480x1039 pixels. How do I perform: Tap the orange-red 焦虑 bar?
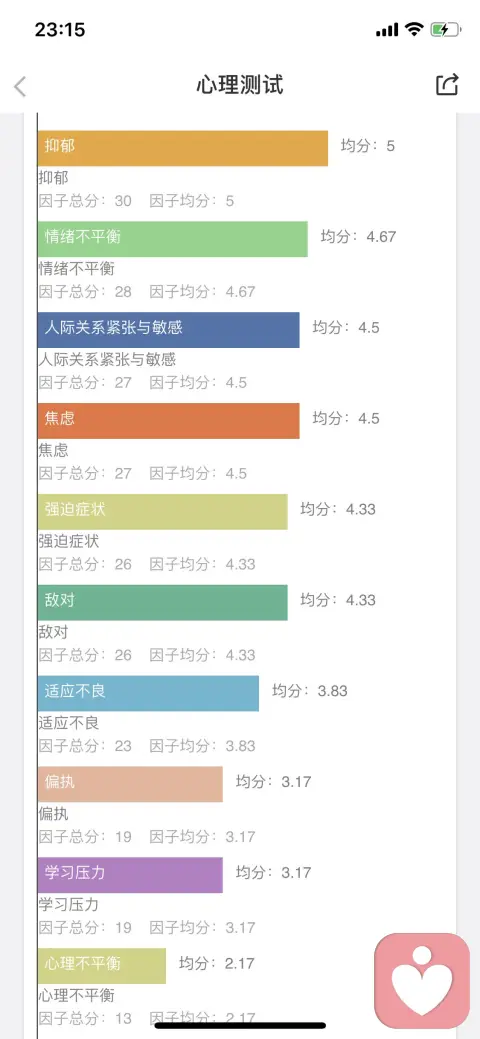168,420
